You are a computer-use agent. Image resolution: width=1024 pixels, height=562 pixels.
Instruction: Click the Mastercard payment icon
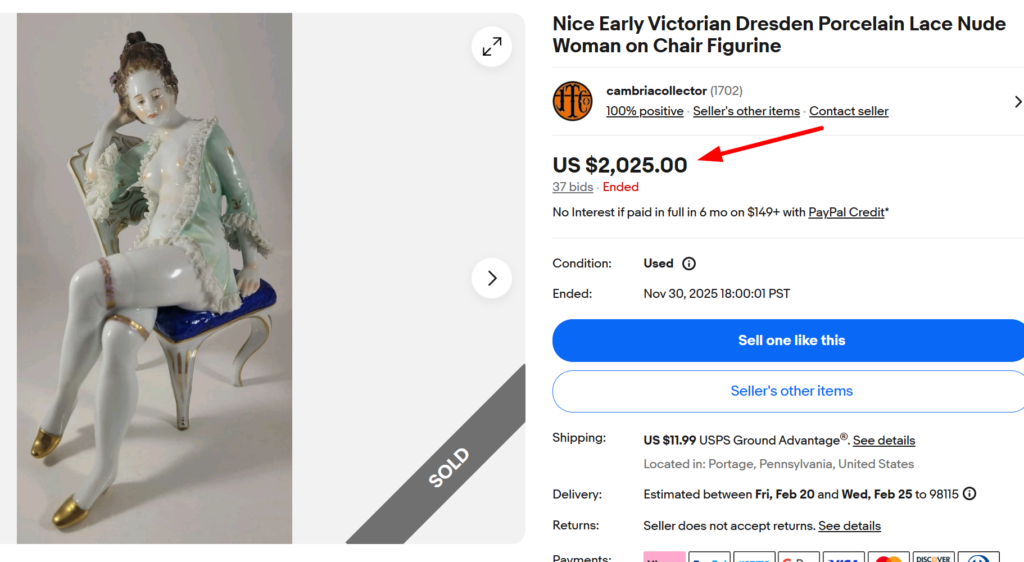[888, 556]
